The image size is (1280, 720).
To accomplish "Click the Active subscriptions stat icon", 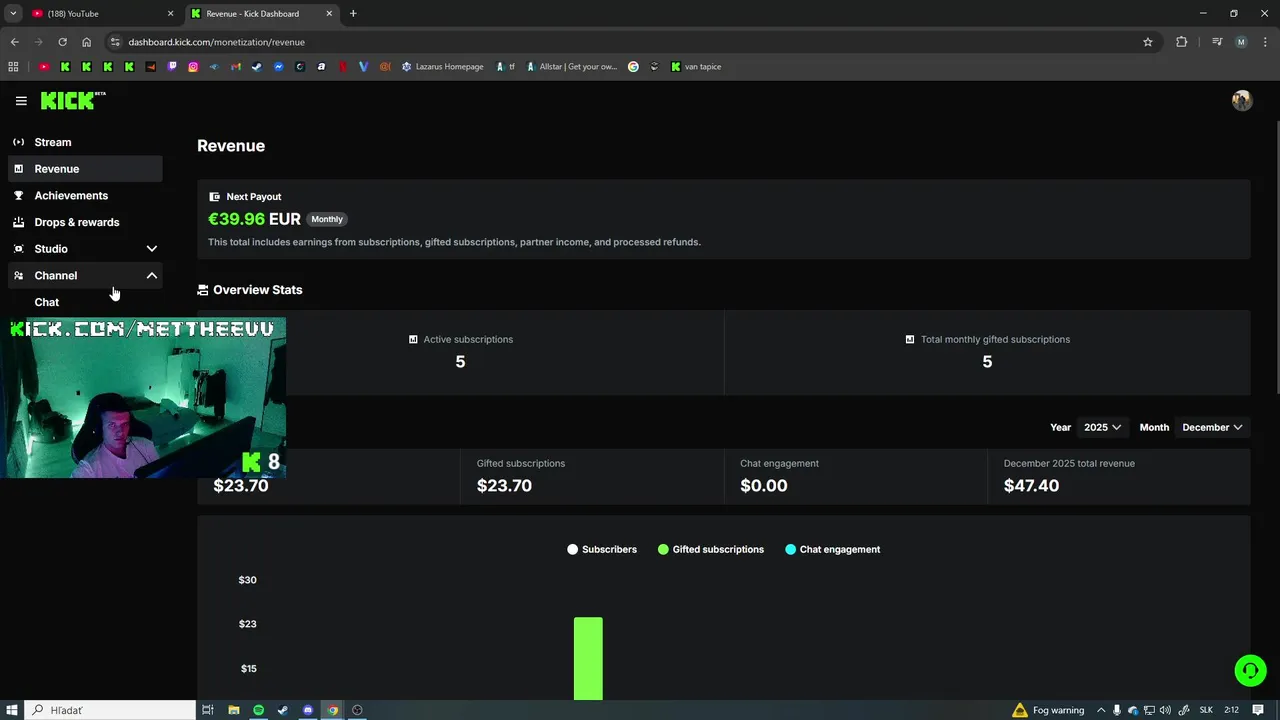I will [413, 339].
